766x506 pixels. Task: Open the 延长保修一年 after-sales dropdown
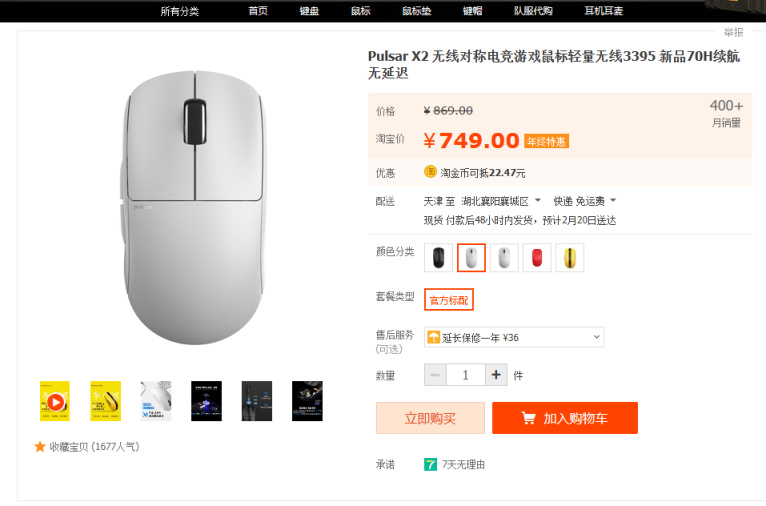pyautogui.click(x=514, y=338)
